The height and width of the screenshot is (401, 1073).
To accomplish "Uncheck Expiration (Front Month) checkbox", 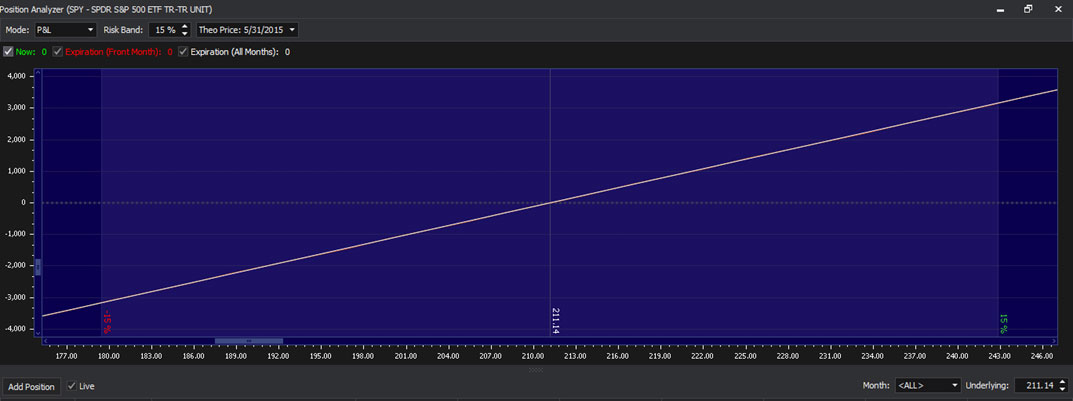I will [x=57, y=52].
